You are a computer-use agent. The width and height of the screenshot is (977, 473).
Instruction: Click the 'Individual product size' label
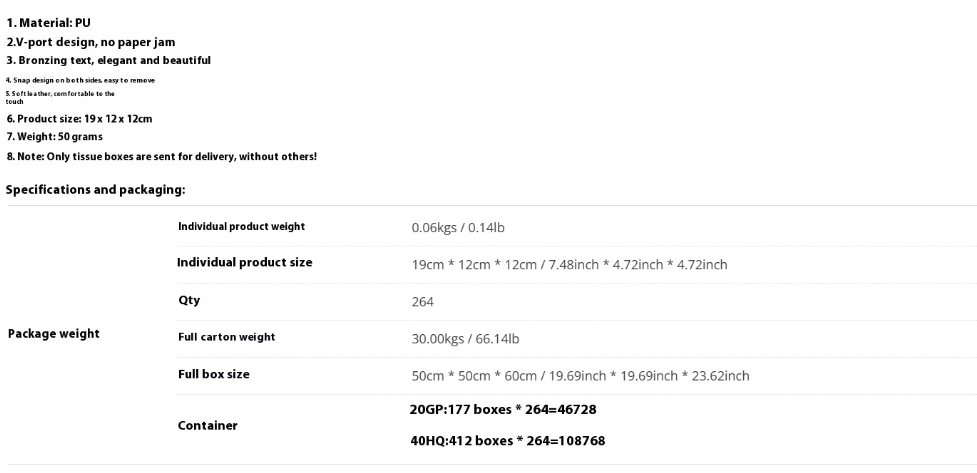[245, 262]
